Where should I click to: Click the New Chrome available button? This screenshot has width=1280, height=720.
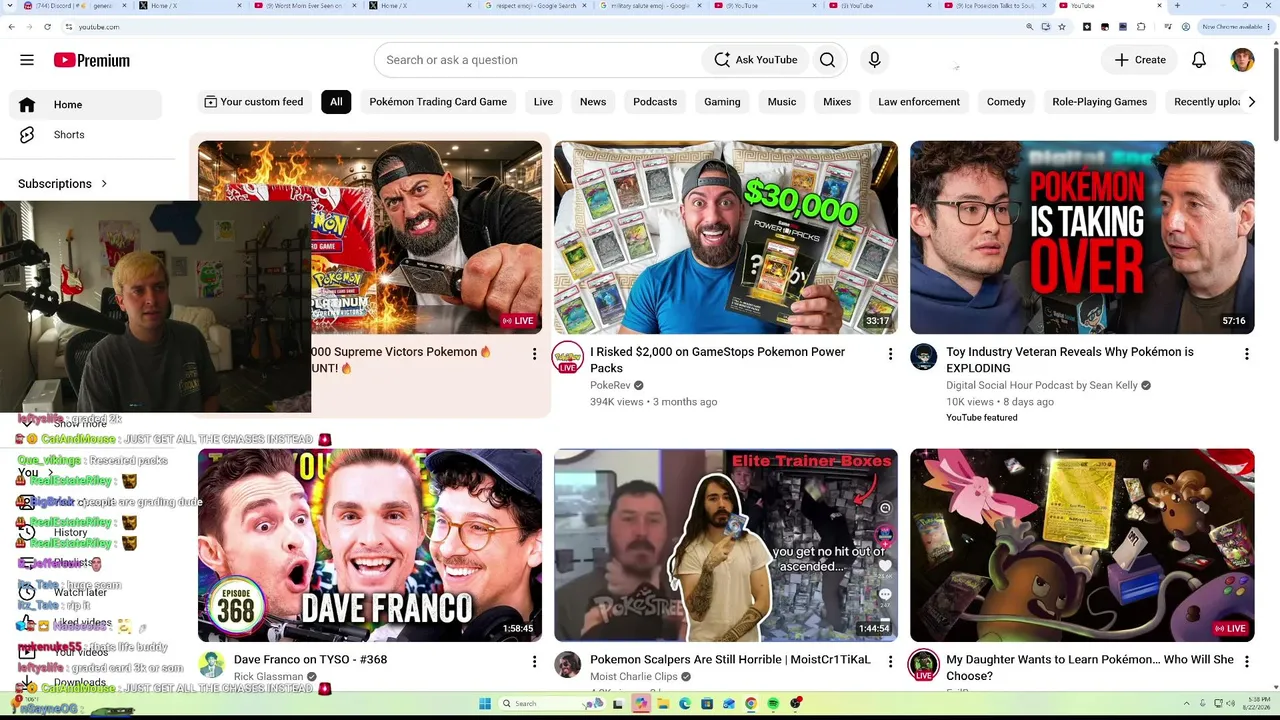pyautogui.click(x=1234, y=27)
